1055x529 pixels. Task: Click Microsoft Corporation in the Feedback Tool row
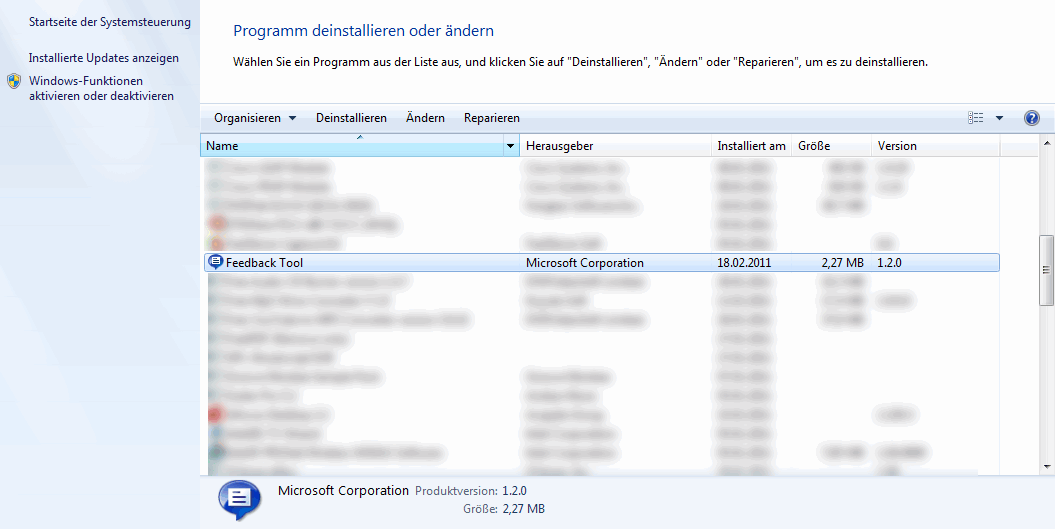pos(585,262)
